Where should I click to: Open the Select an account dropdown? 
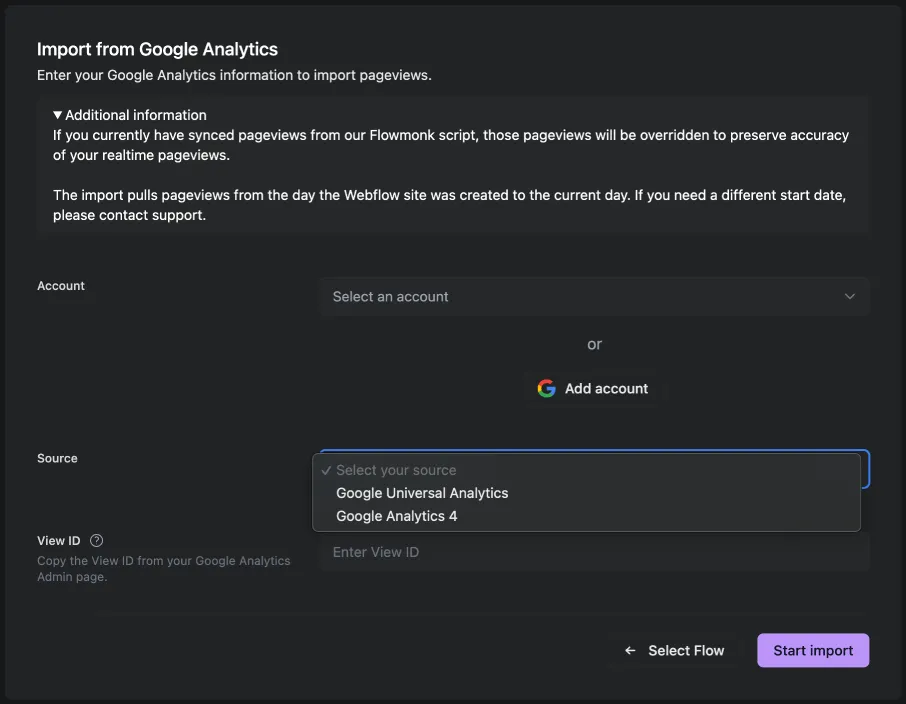point(594,297)
